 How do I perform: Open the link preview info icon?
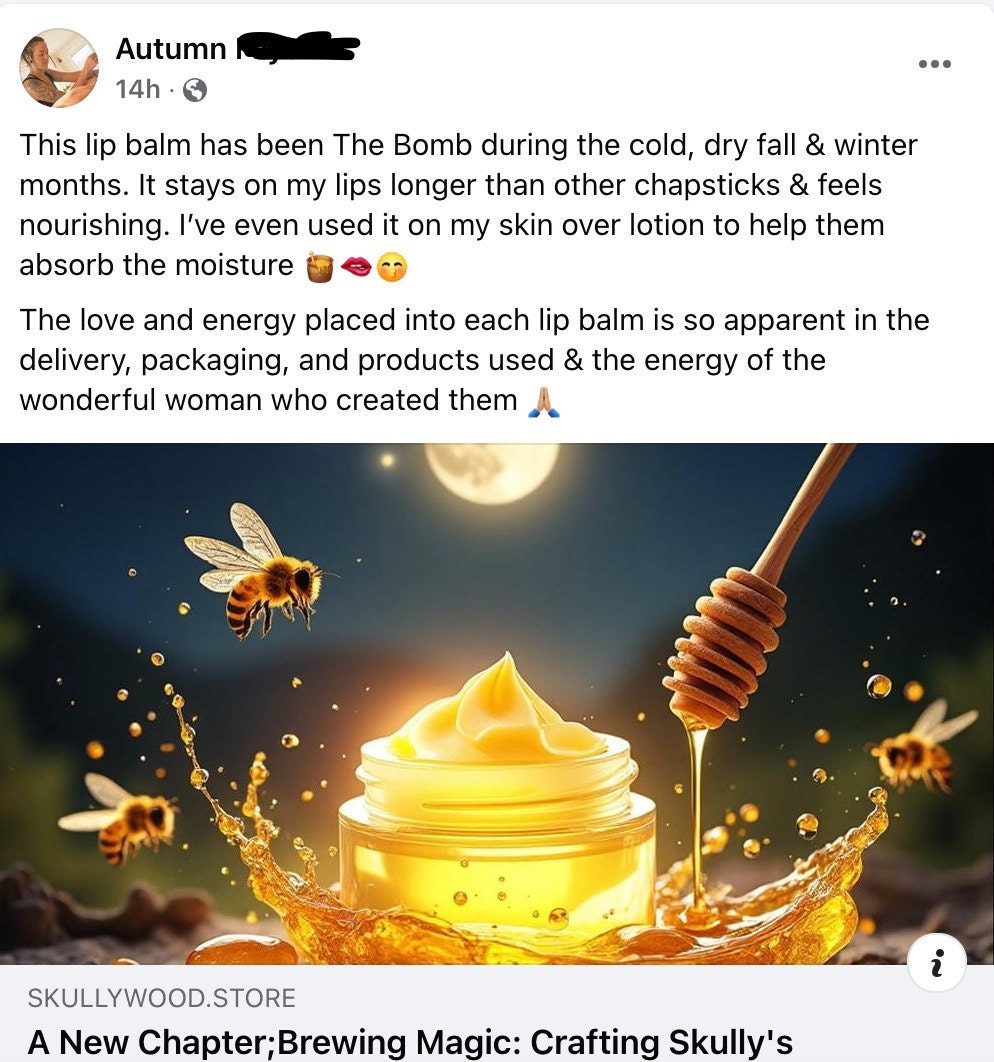936,962
